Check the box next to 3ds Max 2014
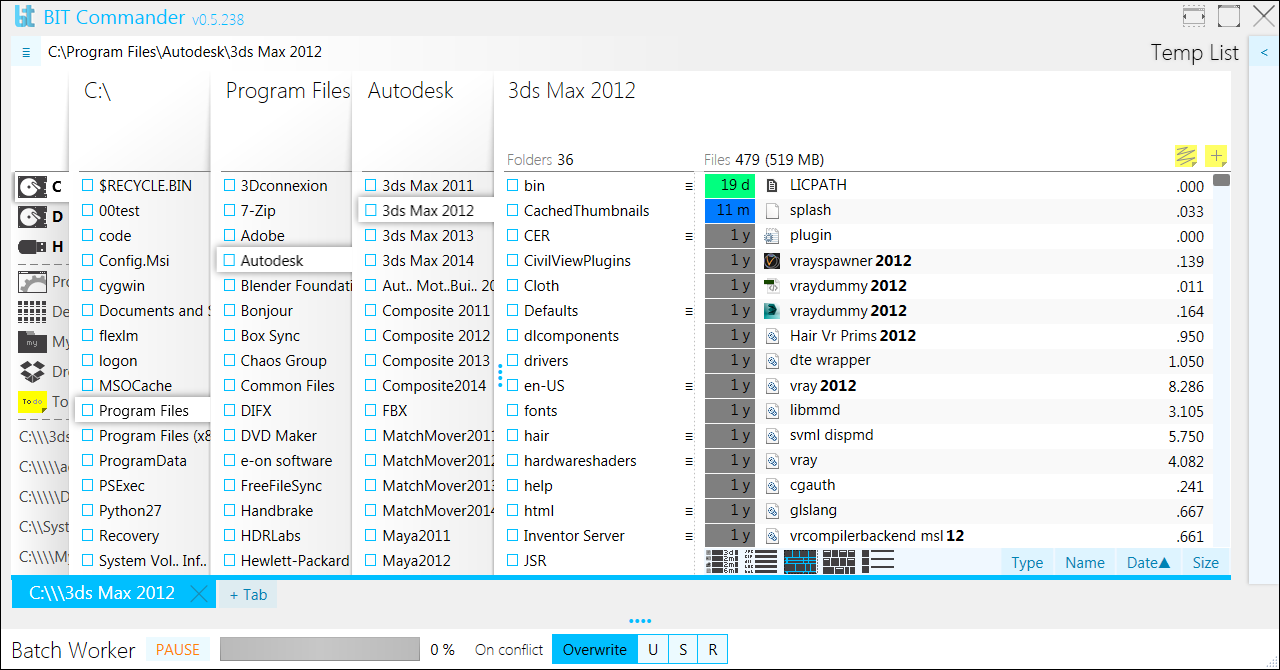This screenshot has width=1280, height=670. [x=371, y=261]
